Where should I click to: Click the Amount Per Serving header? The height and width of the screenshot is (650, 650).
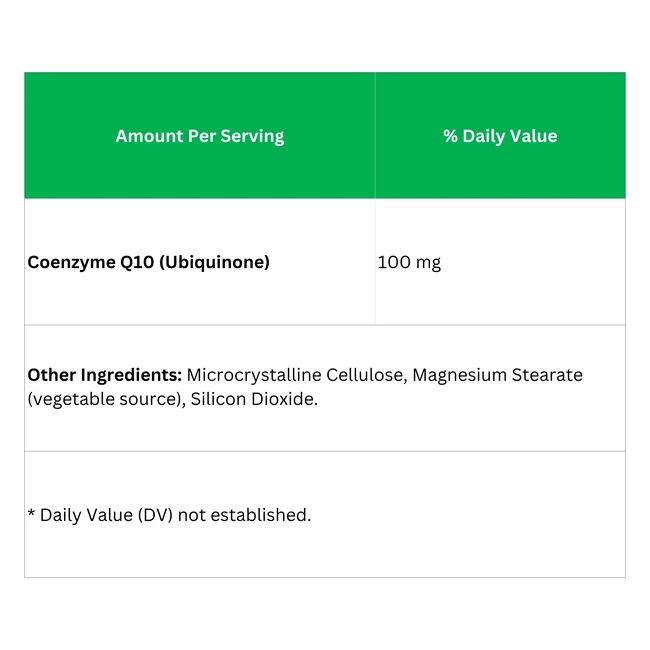click(x=200, y=136)
